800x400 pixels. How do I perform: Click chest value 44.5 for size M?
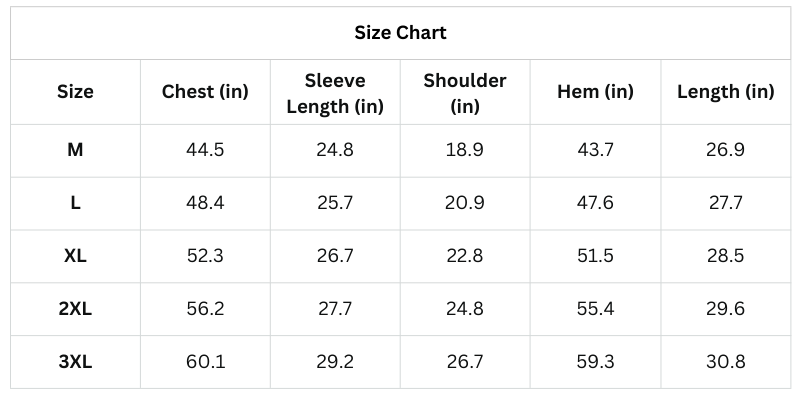(x=205, y=150)
